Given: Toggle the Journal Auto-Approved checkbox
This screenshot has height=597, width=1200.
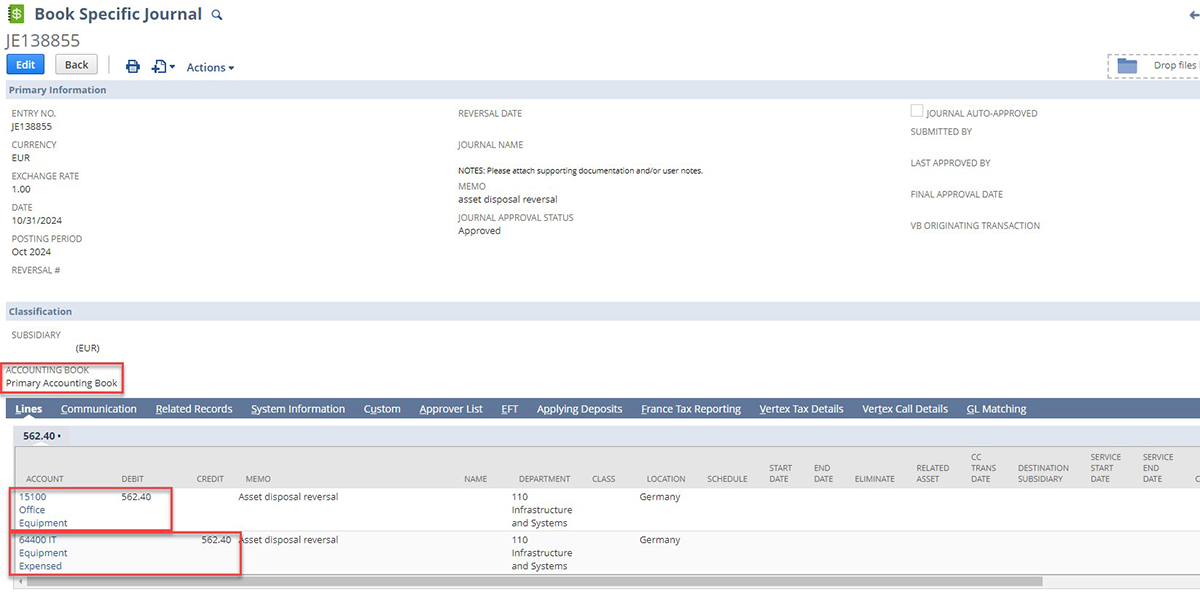Looking at the screenshot, I should click(x=916, y=112).
